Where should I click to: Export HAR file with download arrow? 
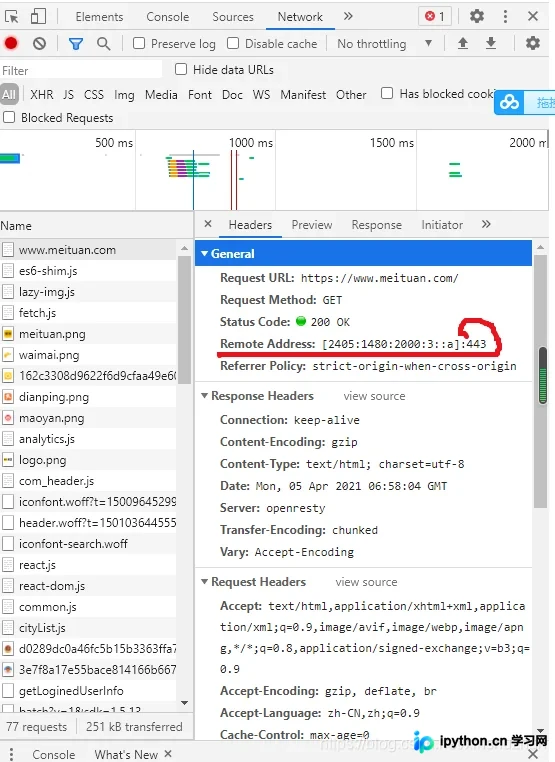coord(491,43)
